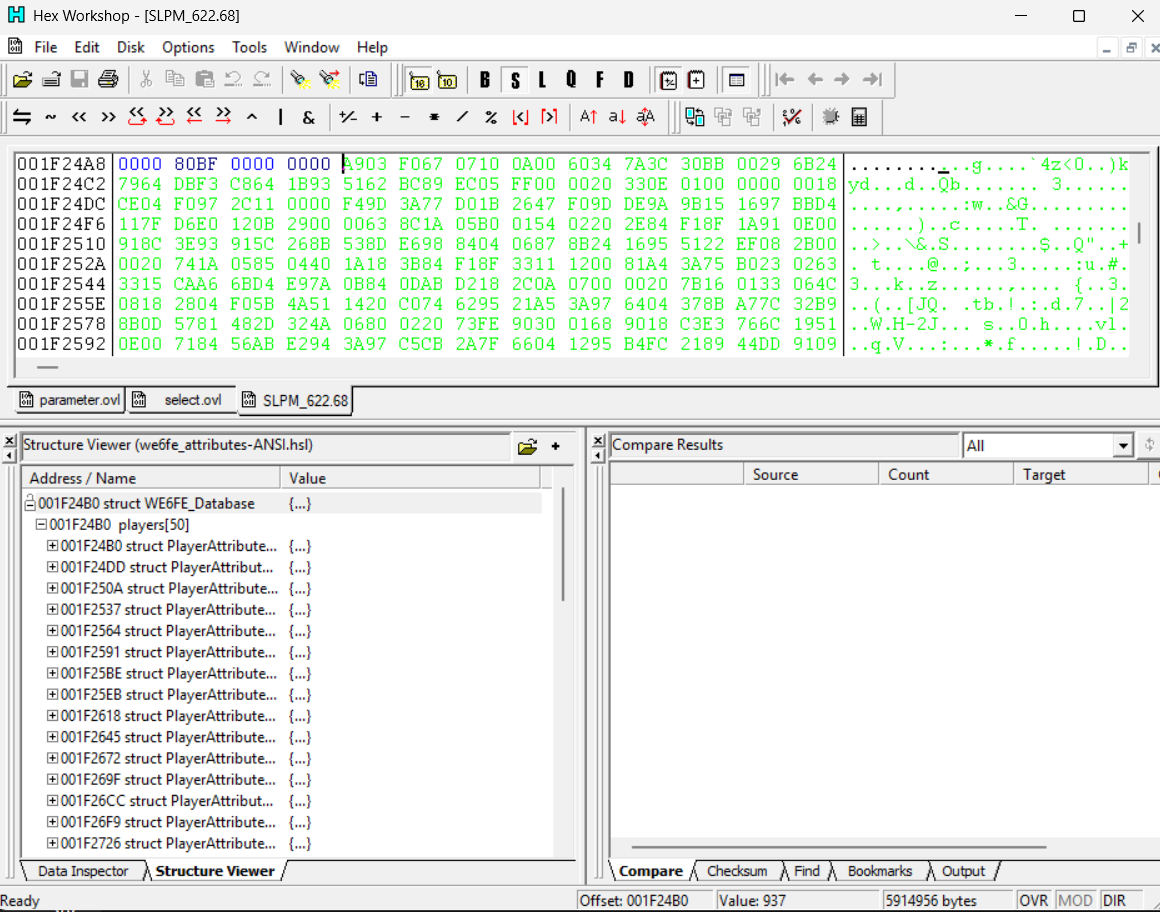Screen dimensions: 1160x912
Task: Click the shift left operation icon
Action: [79, 117]
